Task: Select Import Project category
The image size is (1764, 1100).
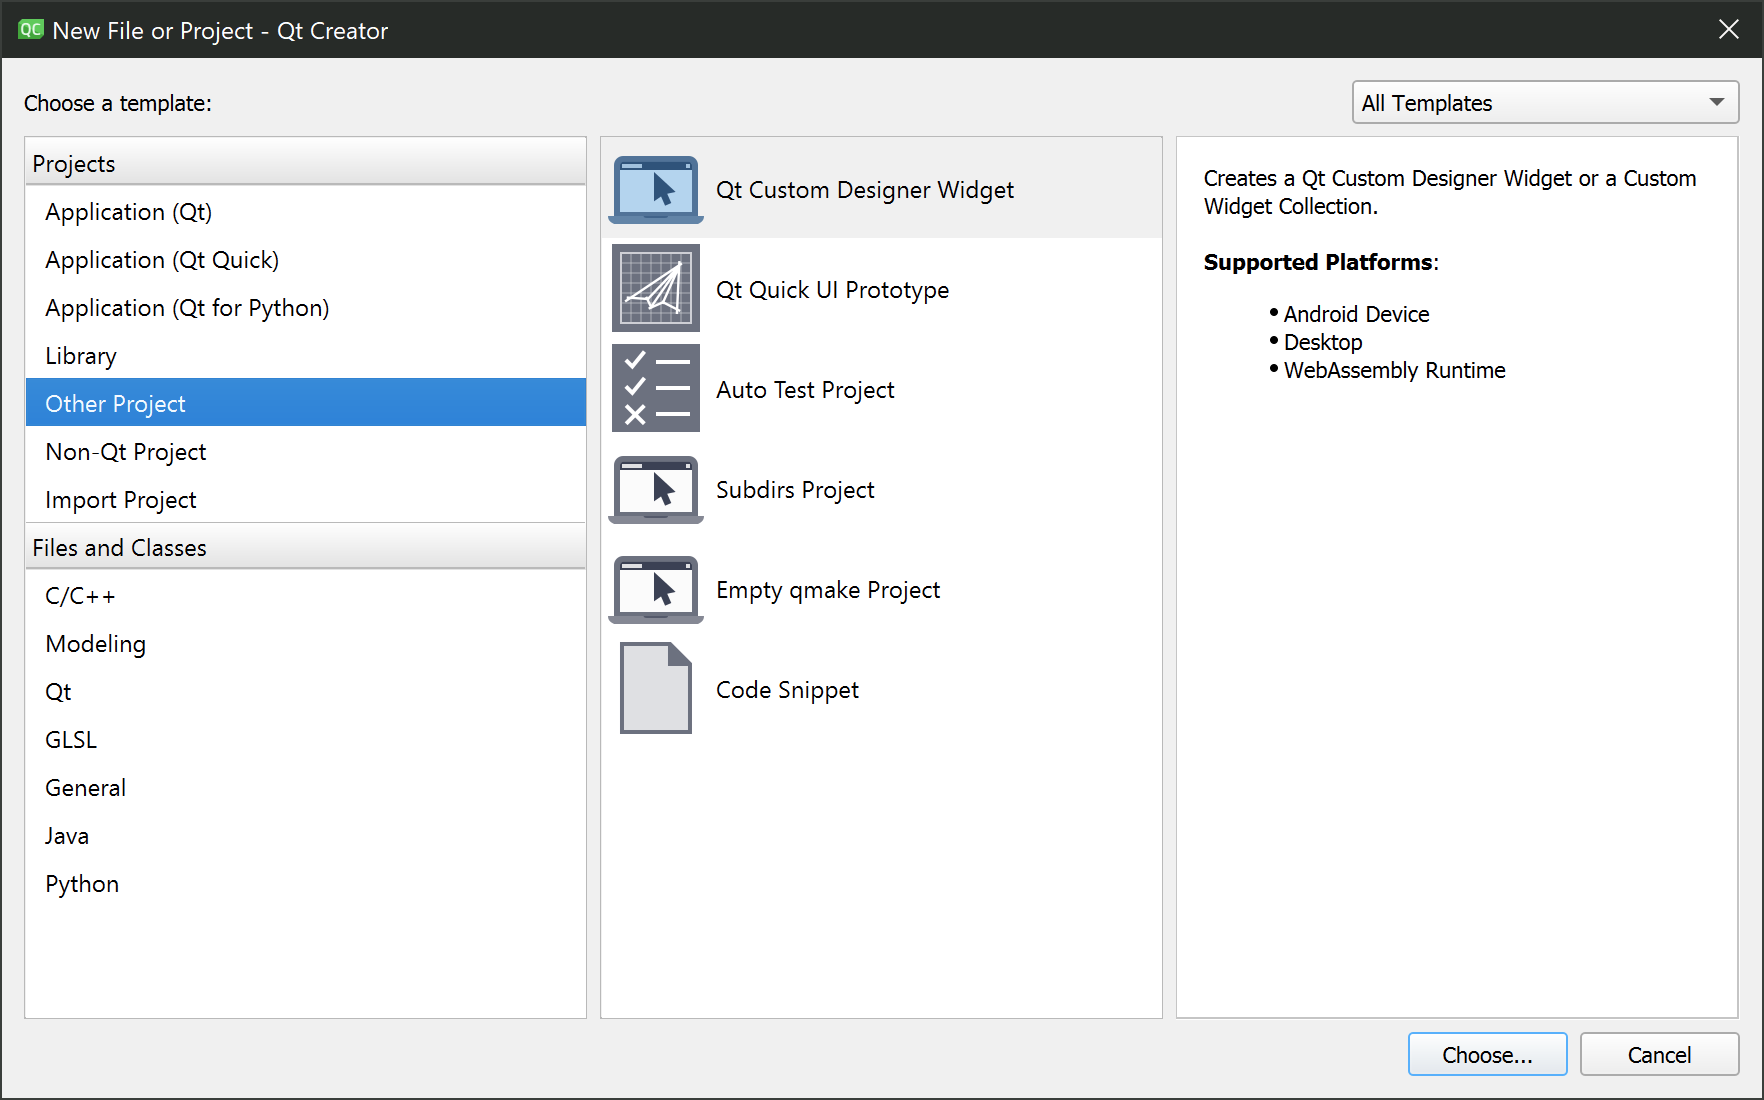Action: (121, 500)
